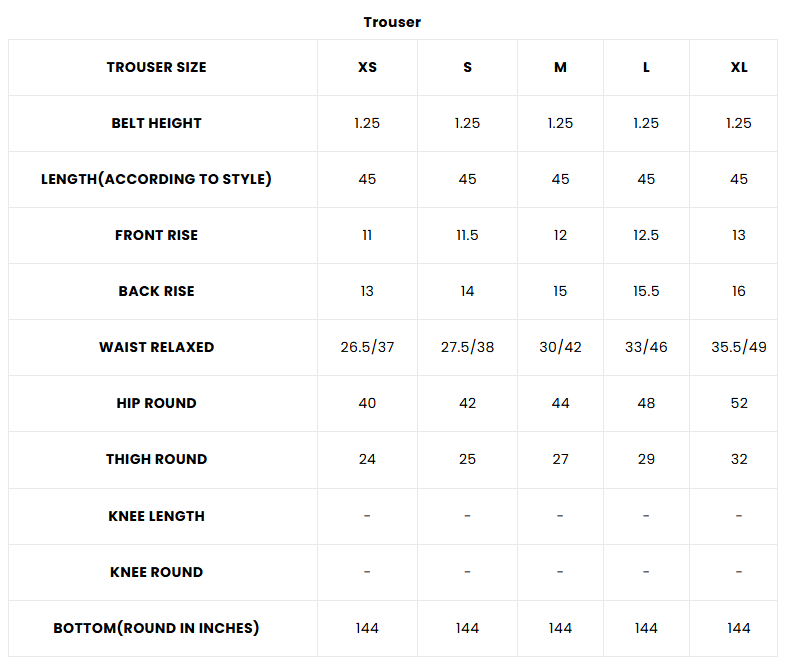Select thigh round value 27
Screen dimensions: 785x671
560,459
